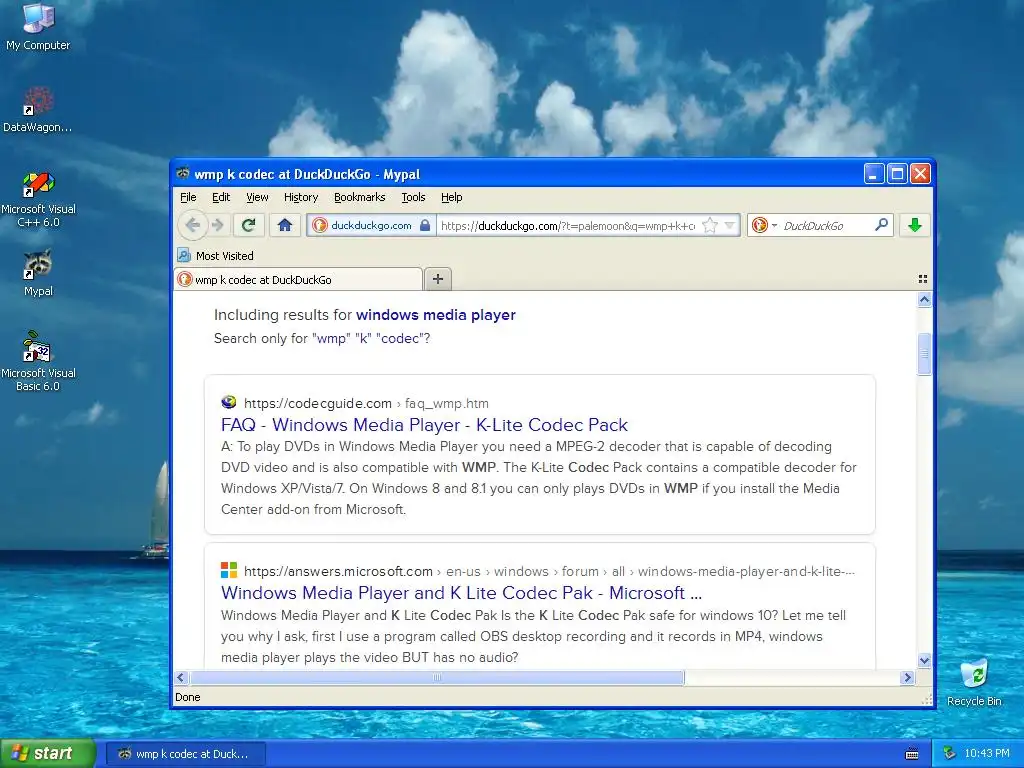
Task: Select the Mypal desktop shortcut
Action: [38, 273]
